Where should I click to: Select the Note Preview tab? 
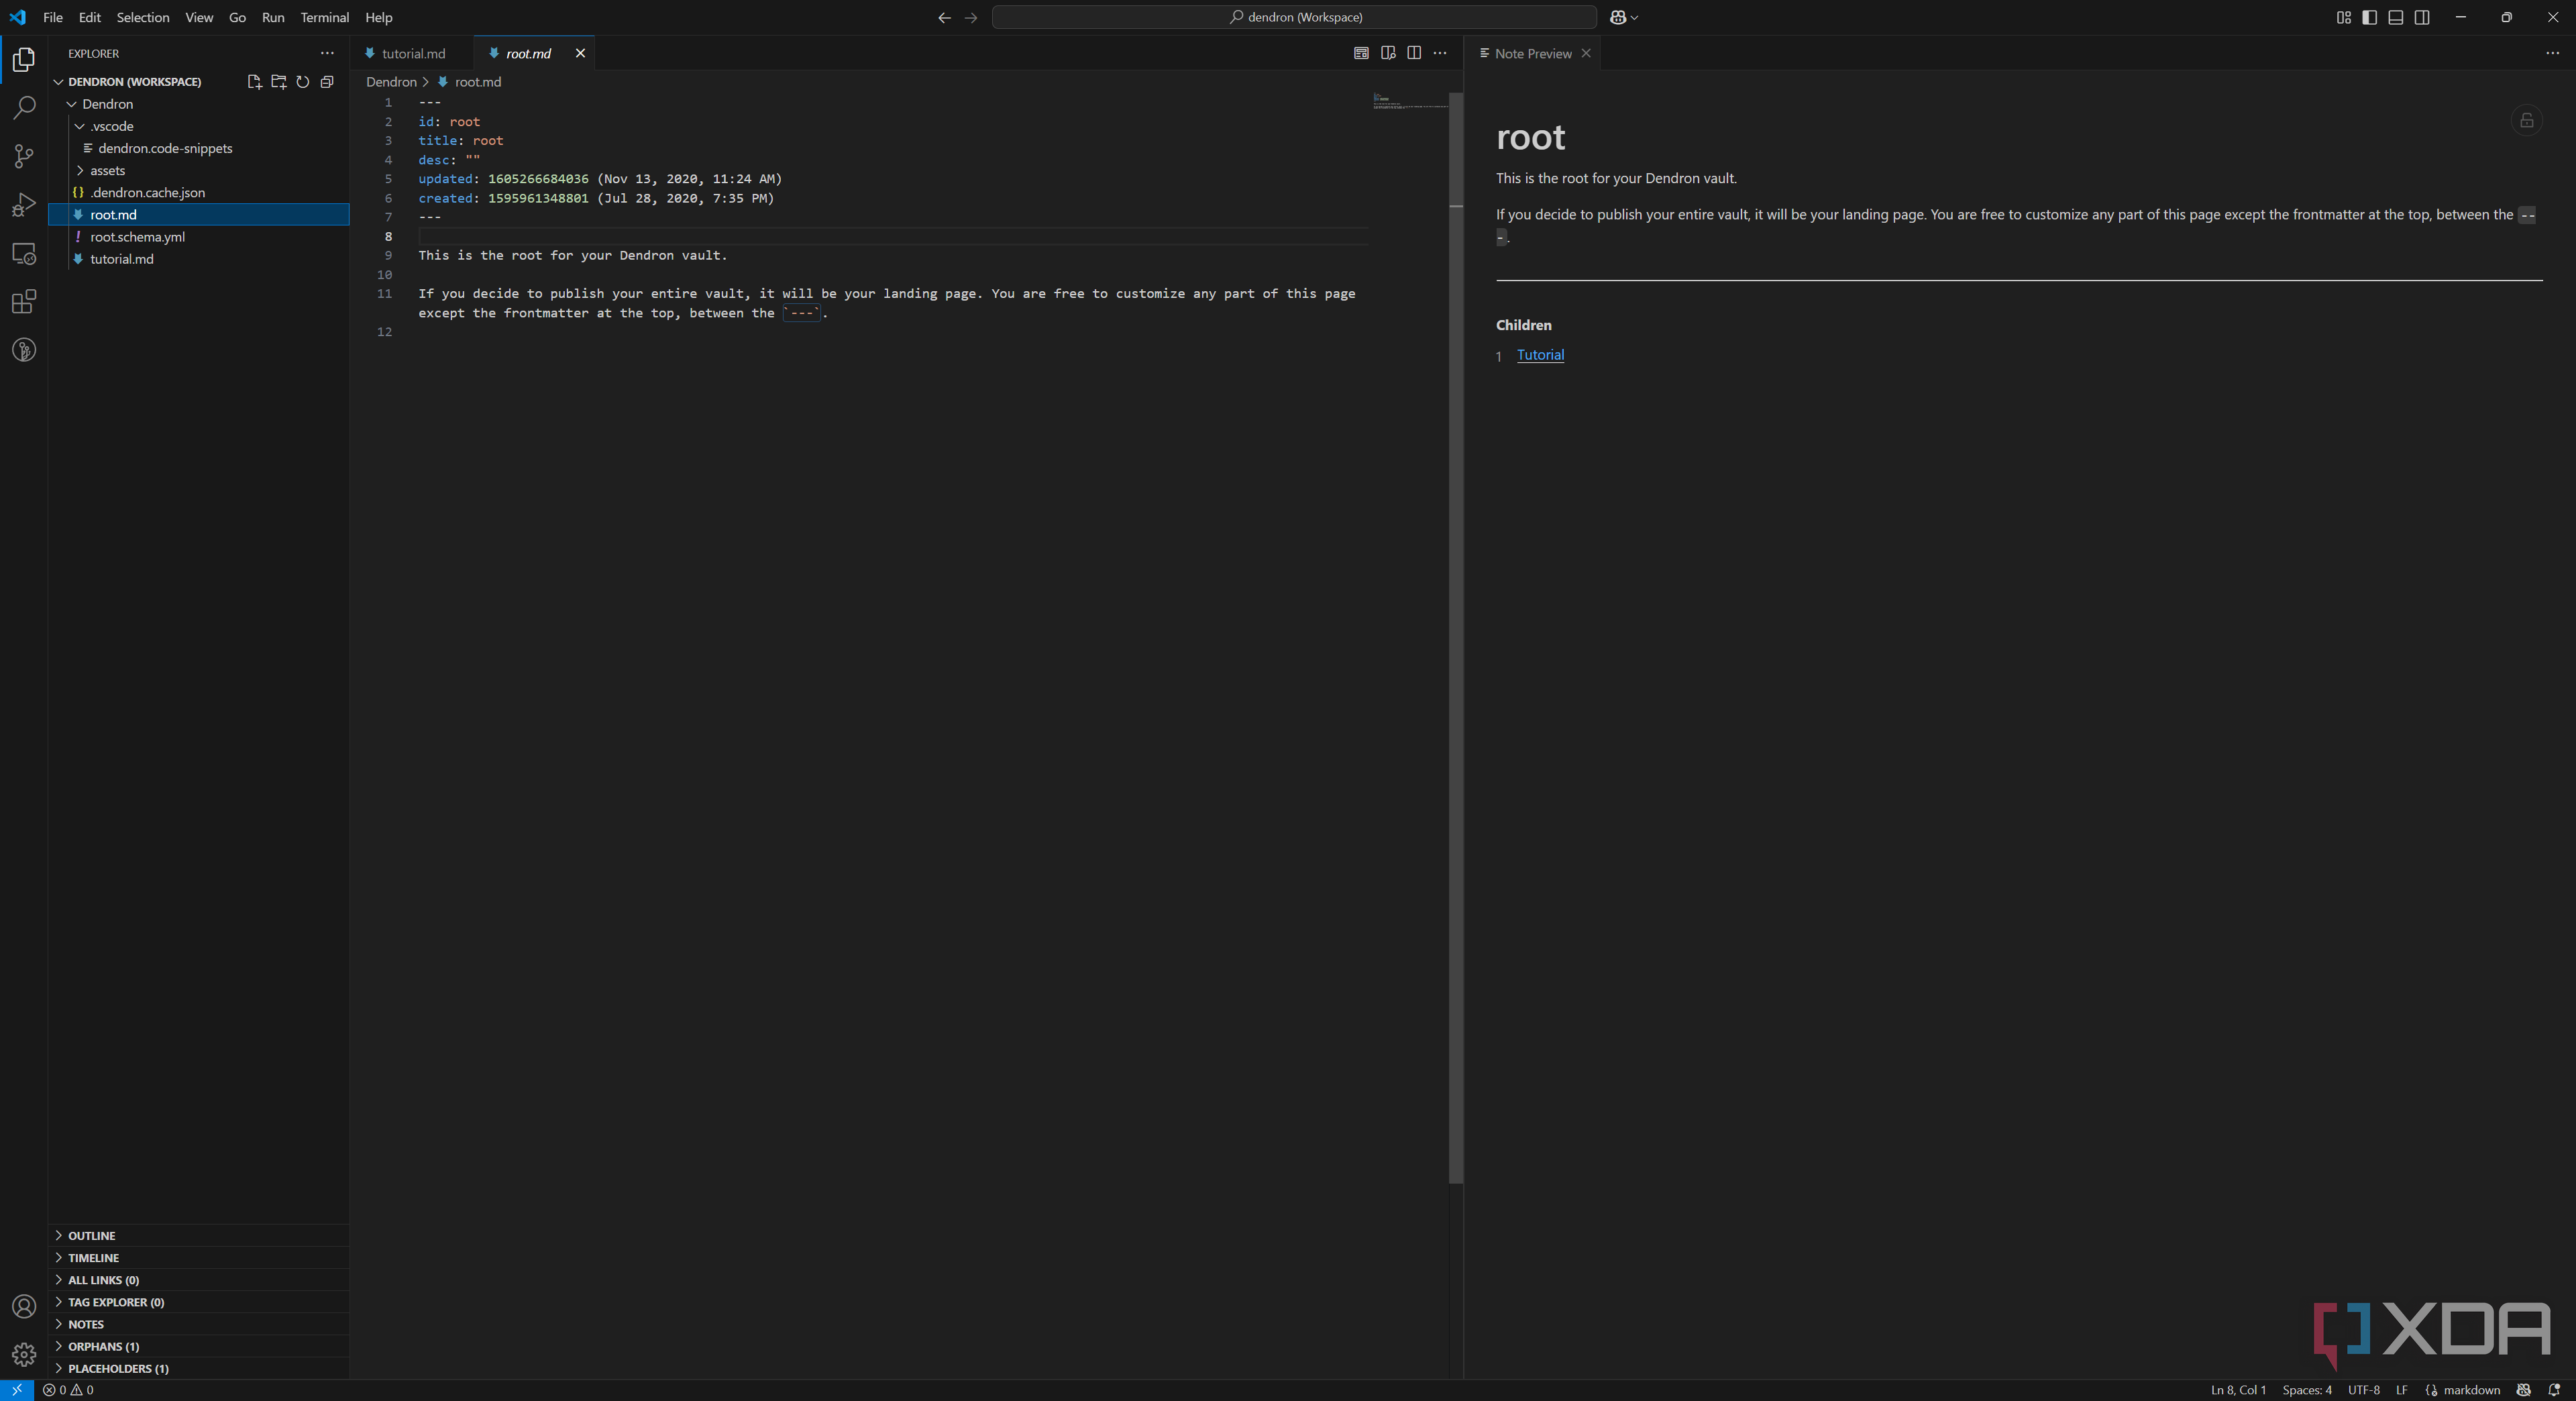pos(1533,54)
